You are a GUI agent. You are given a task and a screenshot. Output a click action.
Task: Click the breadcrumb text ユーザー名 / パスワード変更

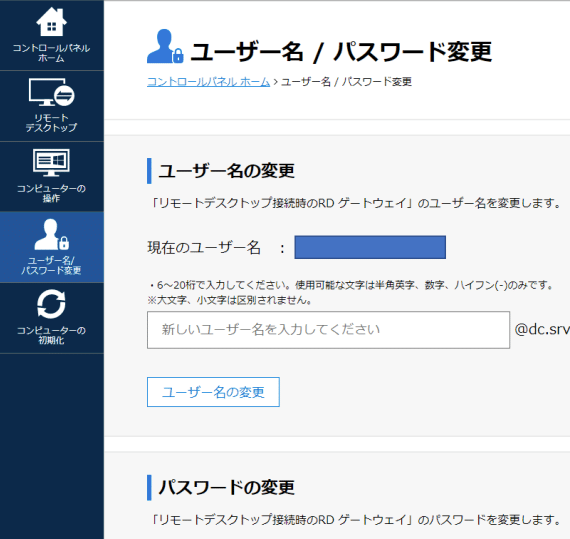[346, 82]
